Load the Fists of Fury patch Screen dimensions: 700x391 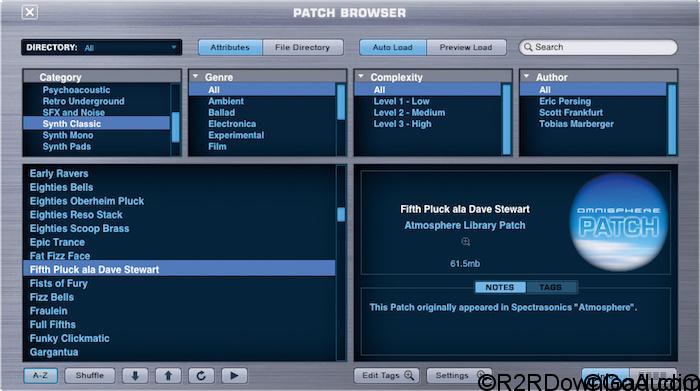[x=58, y=283]
